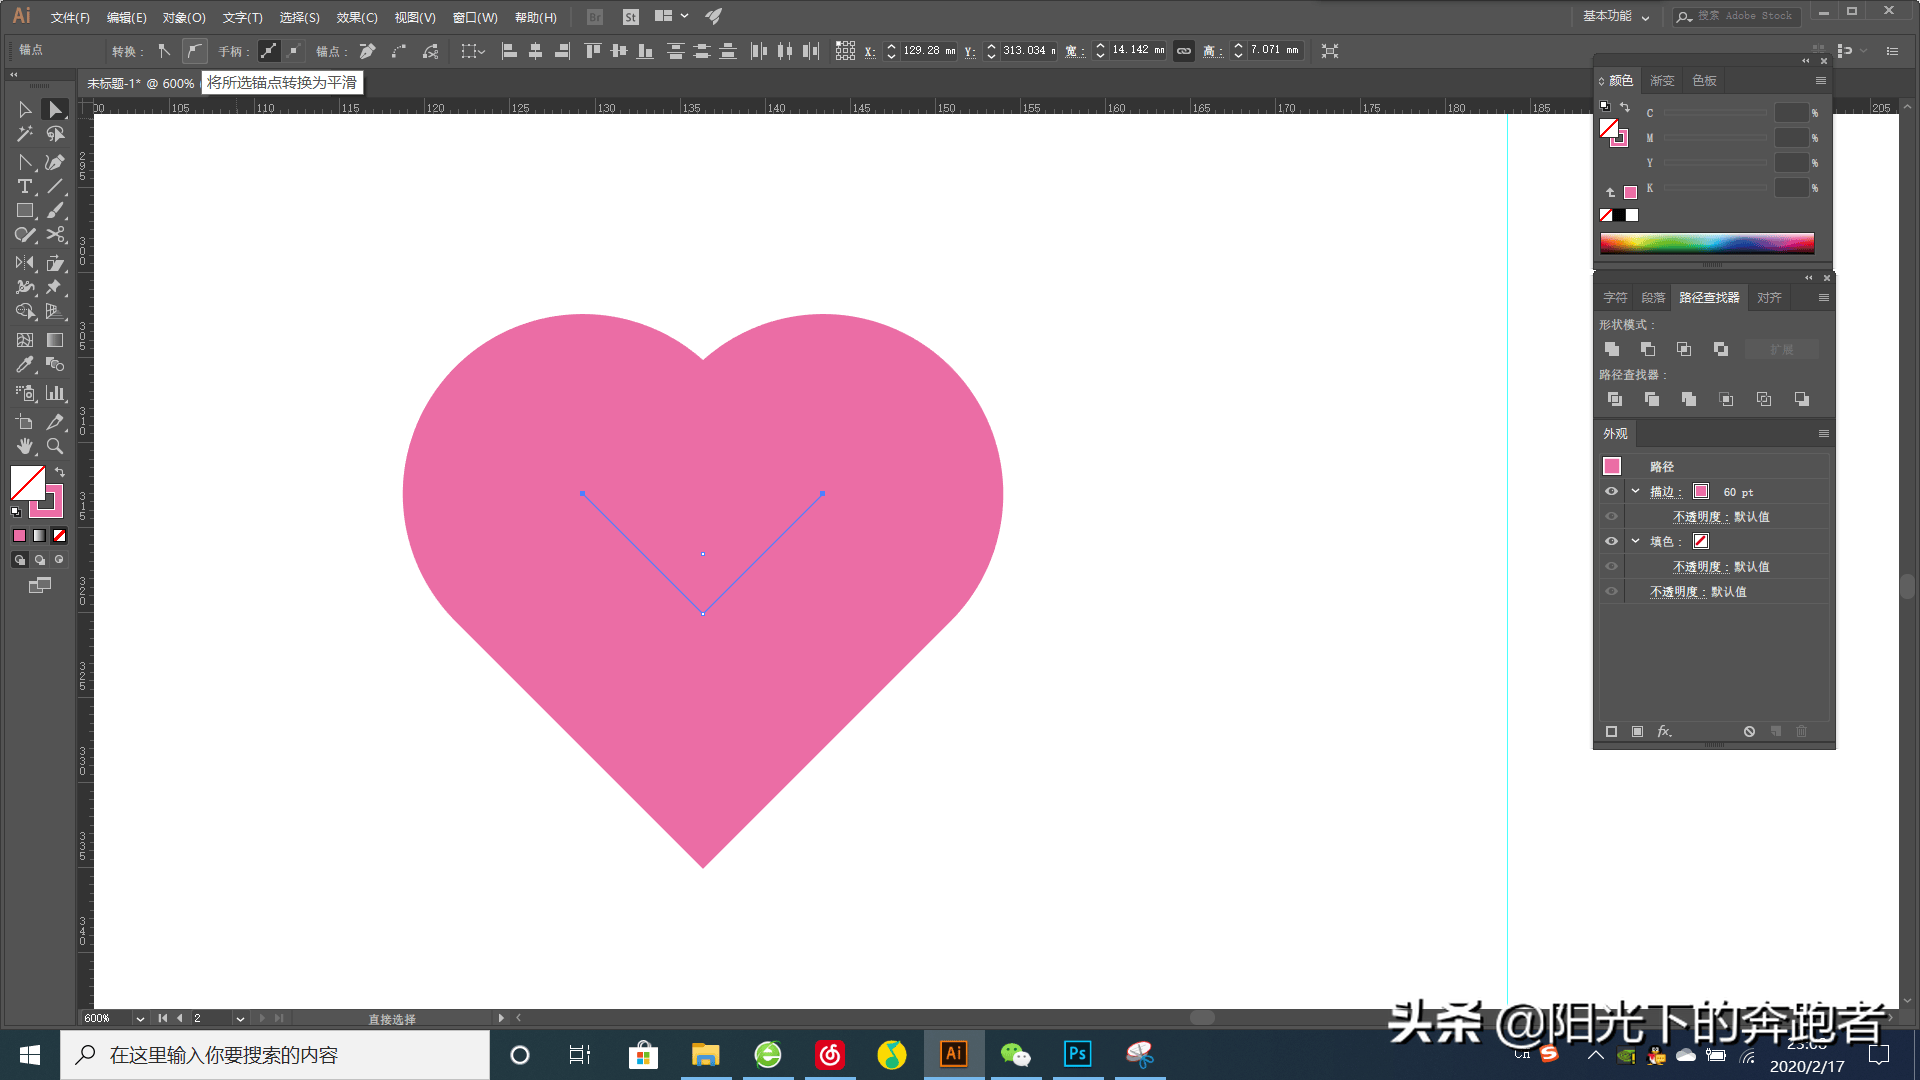
Task: Choose the Magic Wand tool
Action: coord(25,134)
